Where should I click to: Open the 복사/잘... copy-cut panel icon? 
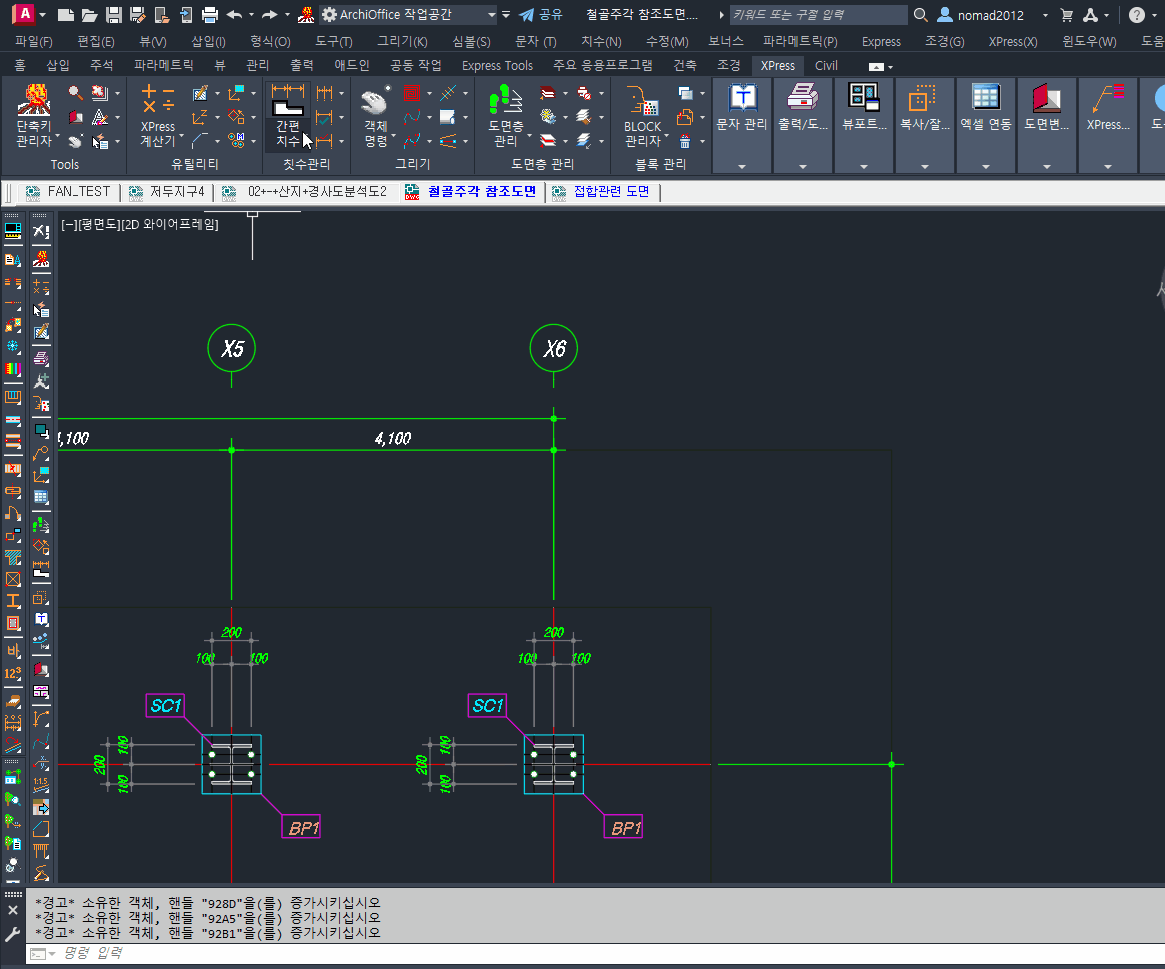925,108
